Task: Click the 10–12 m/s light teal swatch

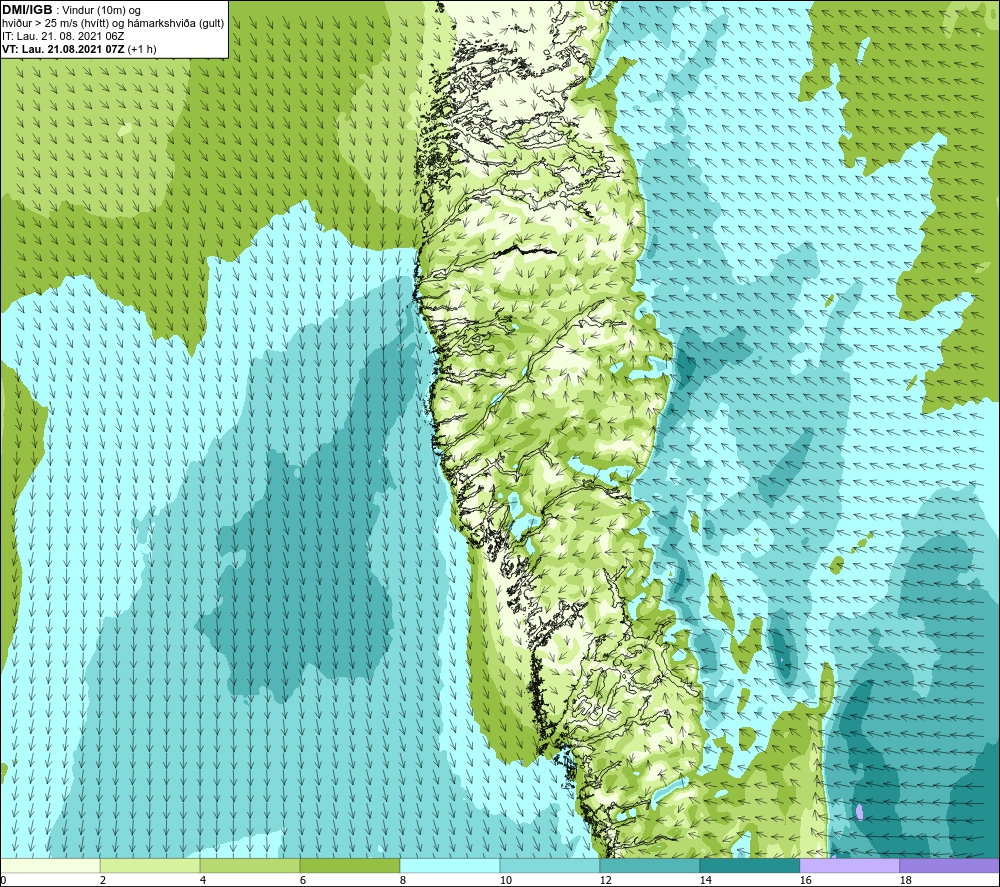Action: (x=550, y=866)
